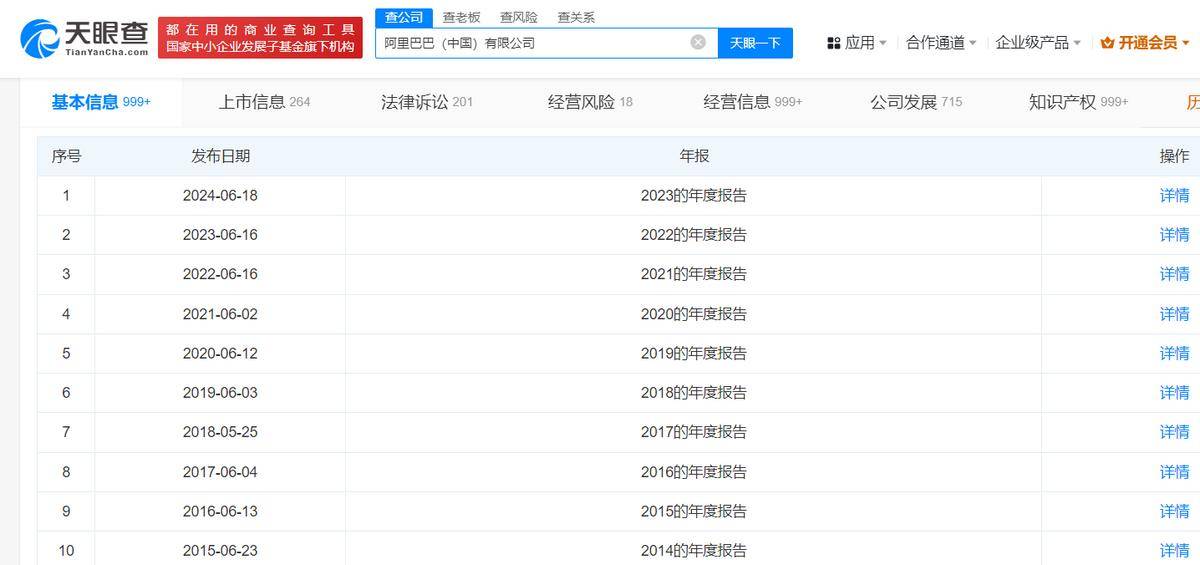
Task: Click the 天眼一下 search button
Action: (x=755, y=43)
